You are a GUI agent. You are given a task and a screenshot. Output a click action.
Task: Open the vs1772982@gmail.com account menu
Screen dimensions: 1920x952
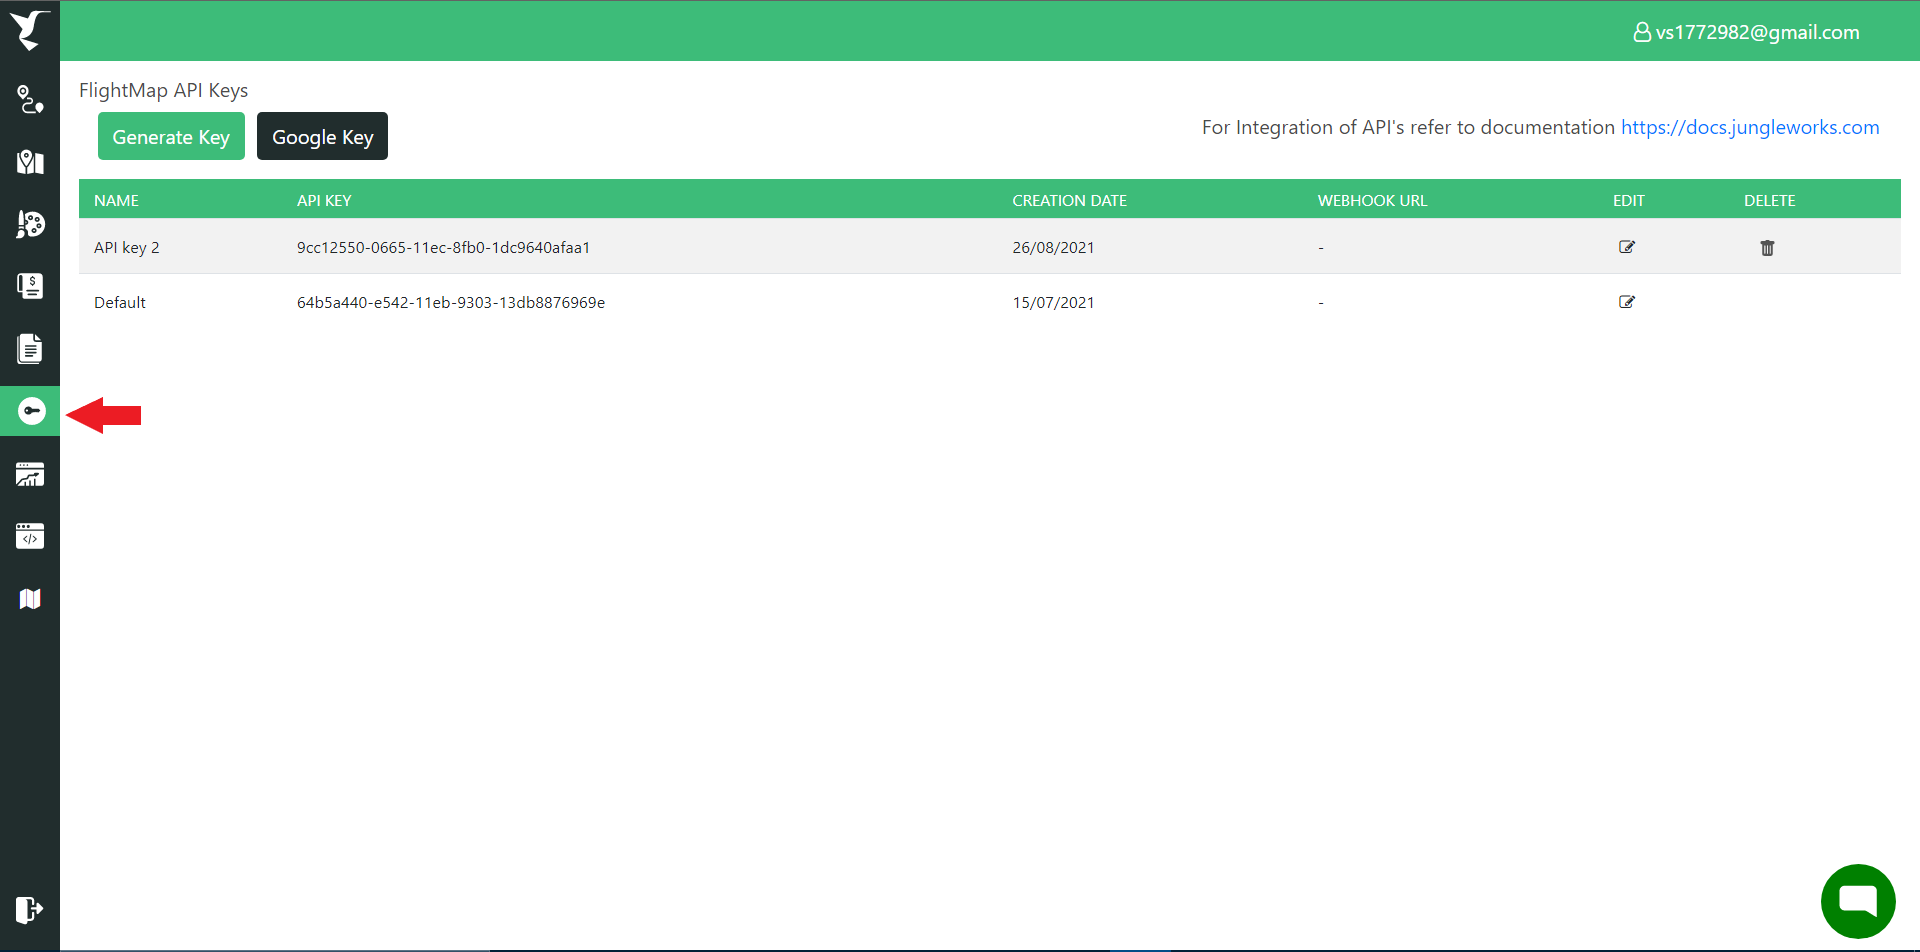coord(1746,32)
